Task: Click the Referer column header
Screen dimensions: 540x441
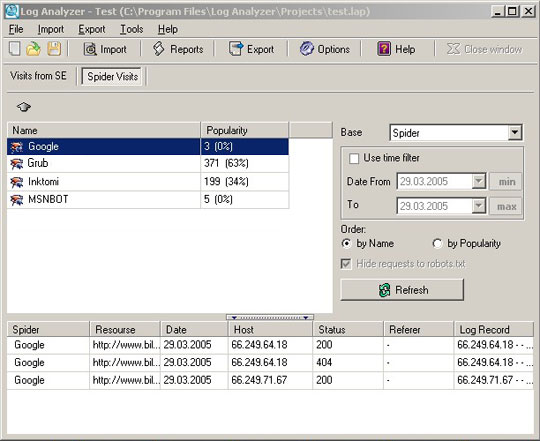Action: click(419, 329)
